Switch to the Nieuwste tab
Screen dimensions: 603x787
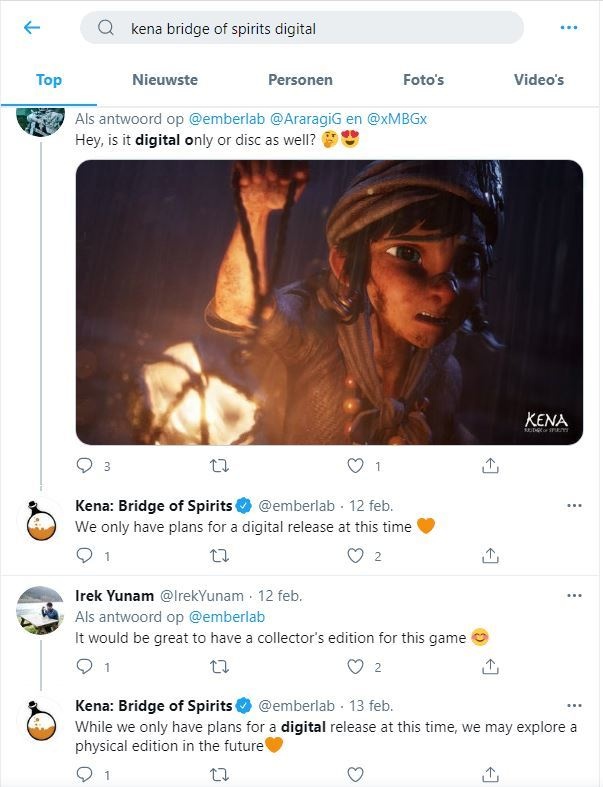pyautogui.click(x=165, y=80)
